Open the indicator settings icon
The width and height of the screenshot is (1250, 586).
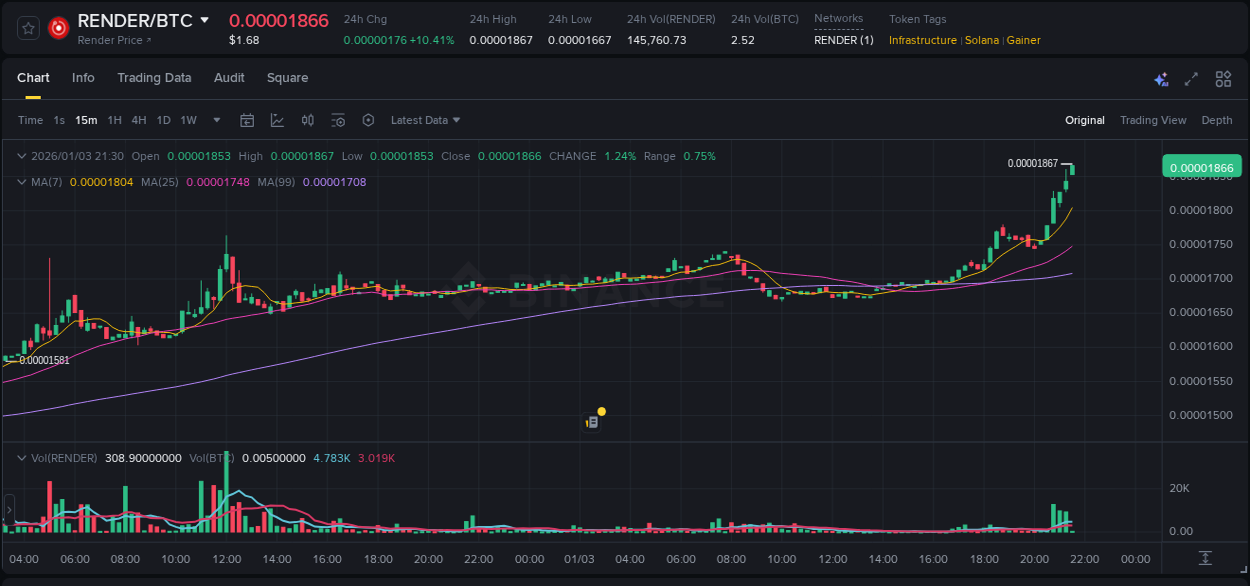[338, 119]
